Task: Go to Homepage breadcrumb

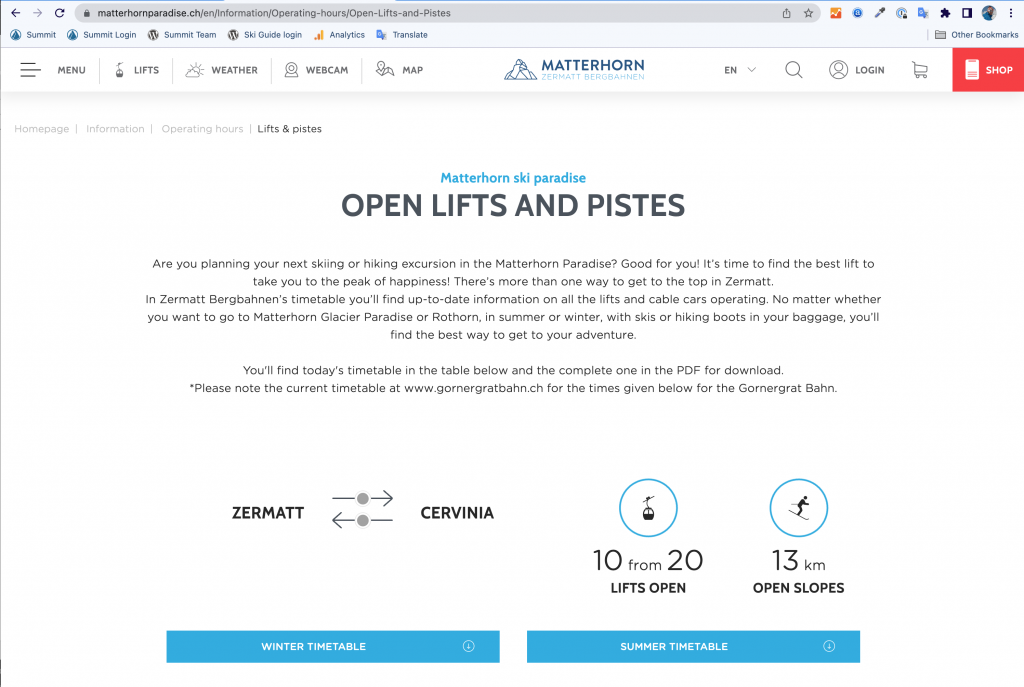Action: coord(42,129)
